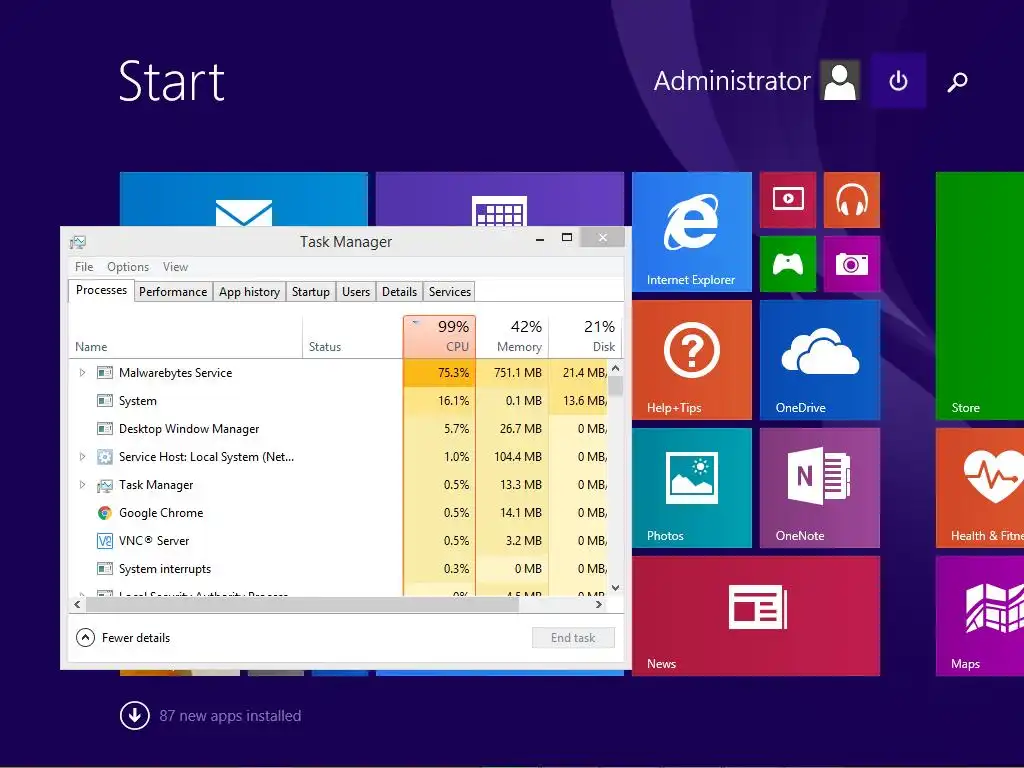Image resolution: width=1024 pixels, height=768 pixels.
Task: Expand the Task Manager process row
Action: 82,485
